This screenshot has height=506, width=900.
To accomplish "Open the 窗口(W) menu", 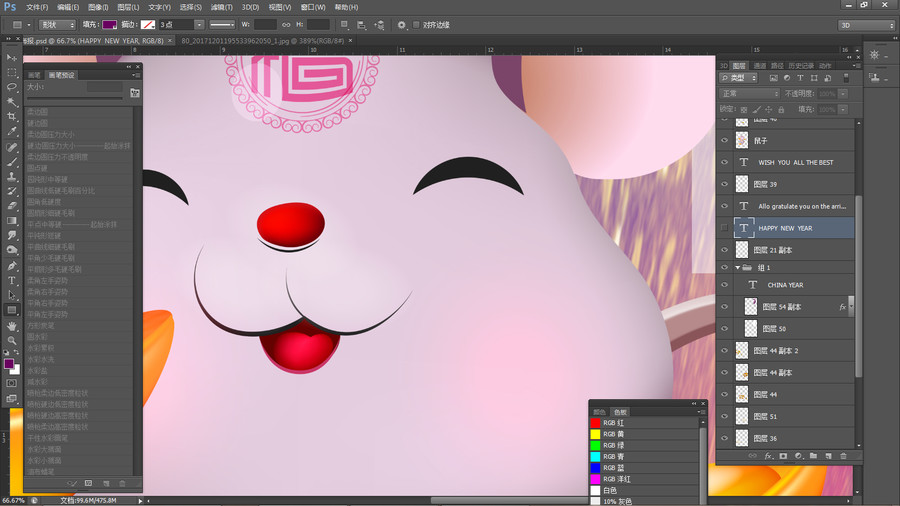I will click(x=313, y=7).
